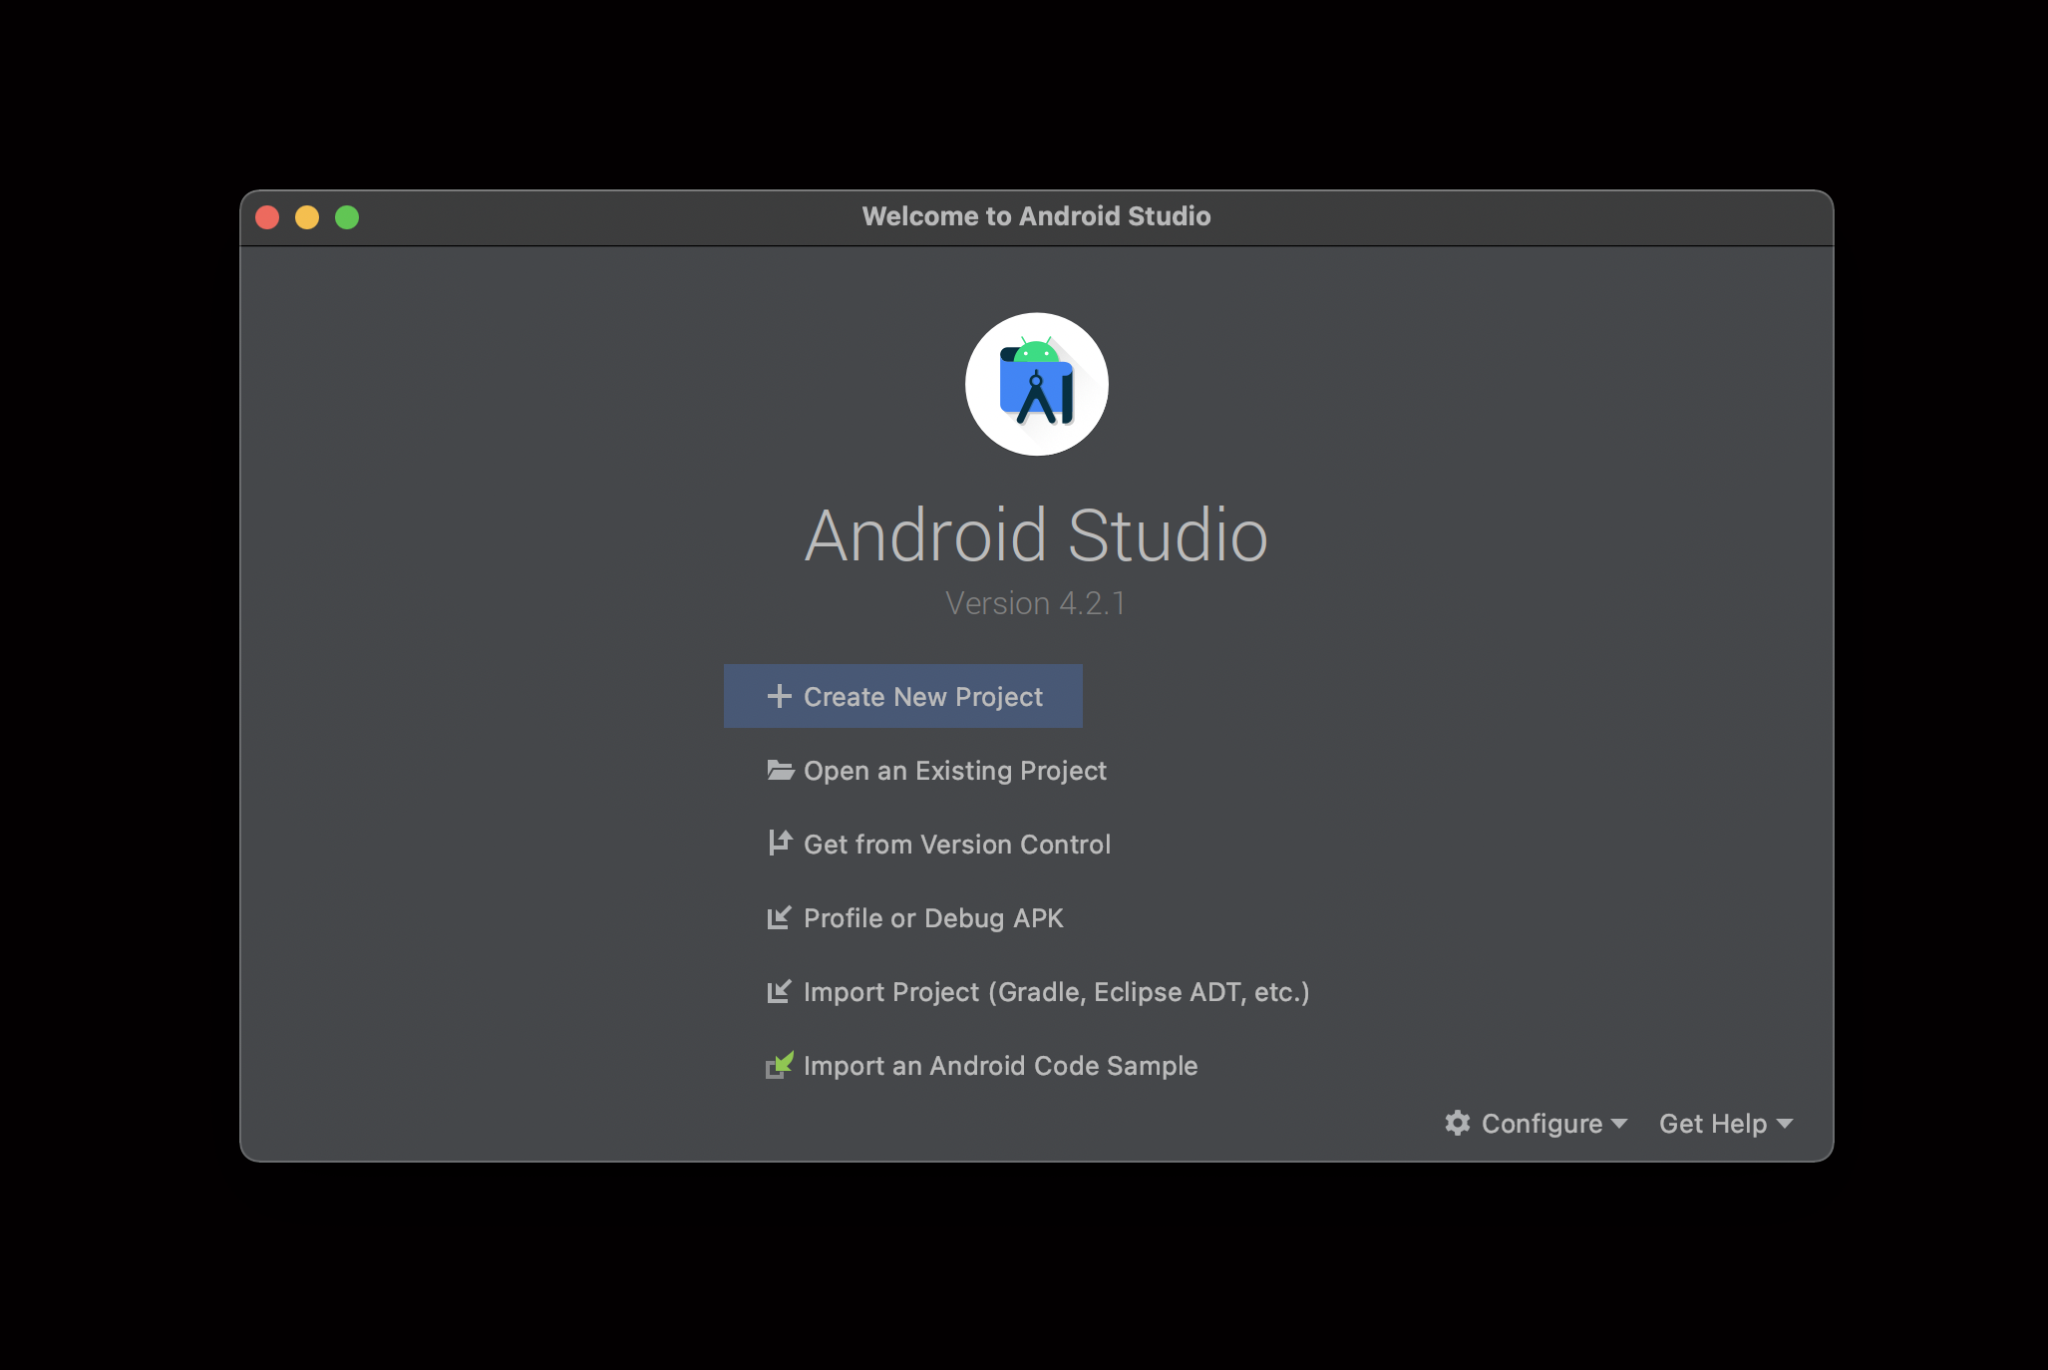The height and width of the screenshot is (1370, 2048).
Task: Click the plus icon beside Create New Project
Action: coord(781,696)
